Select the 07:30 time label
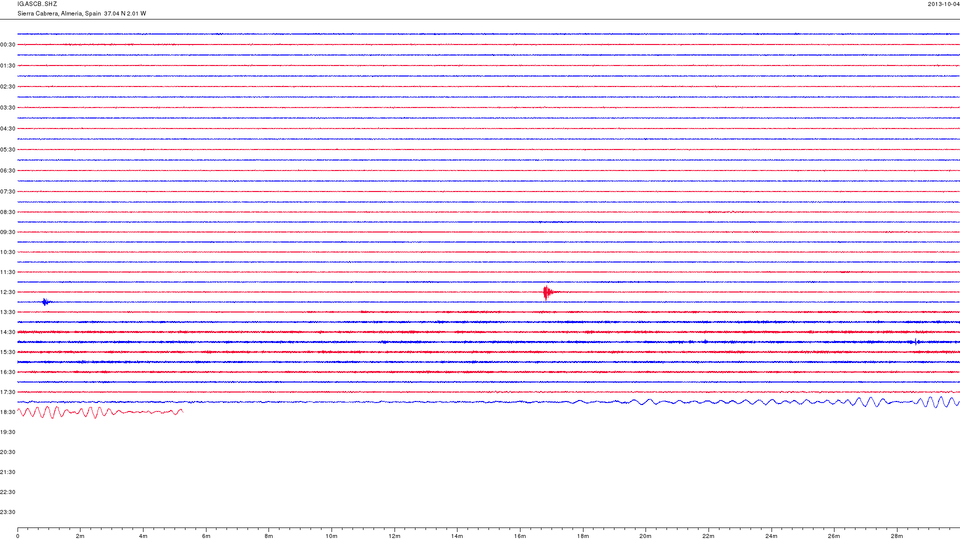The height and width of the screenshot is (540, 960). tap(8, 192)
